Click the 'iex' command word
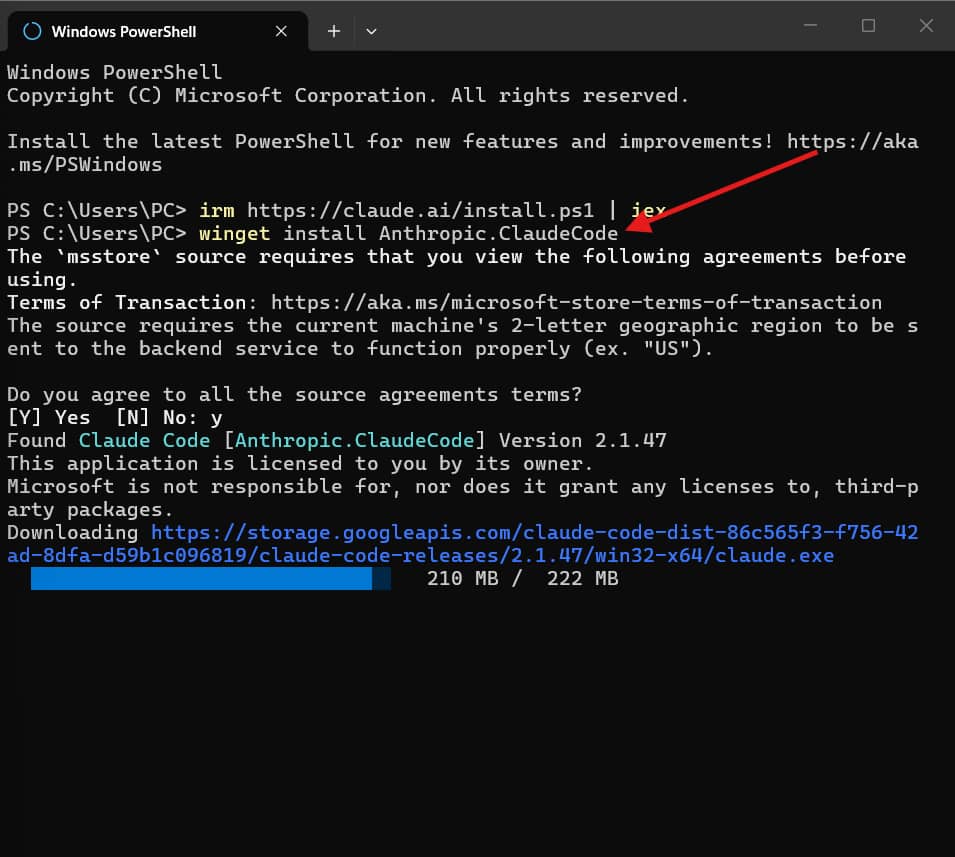 click(648, 210)
